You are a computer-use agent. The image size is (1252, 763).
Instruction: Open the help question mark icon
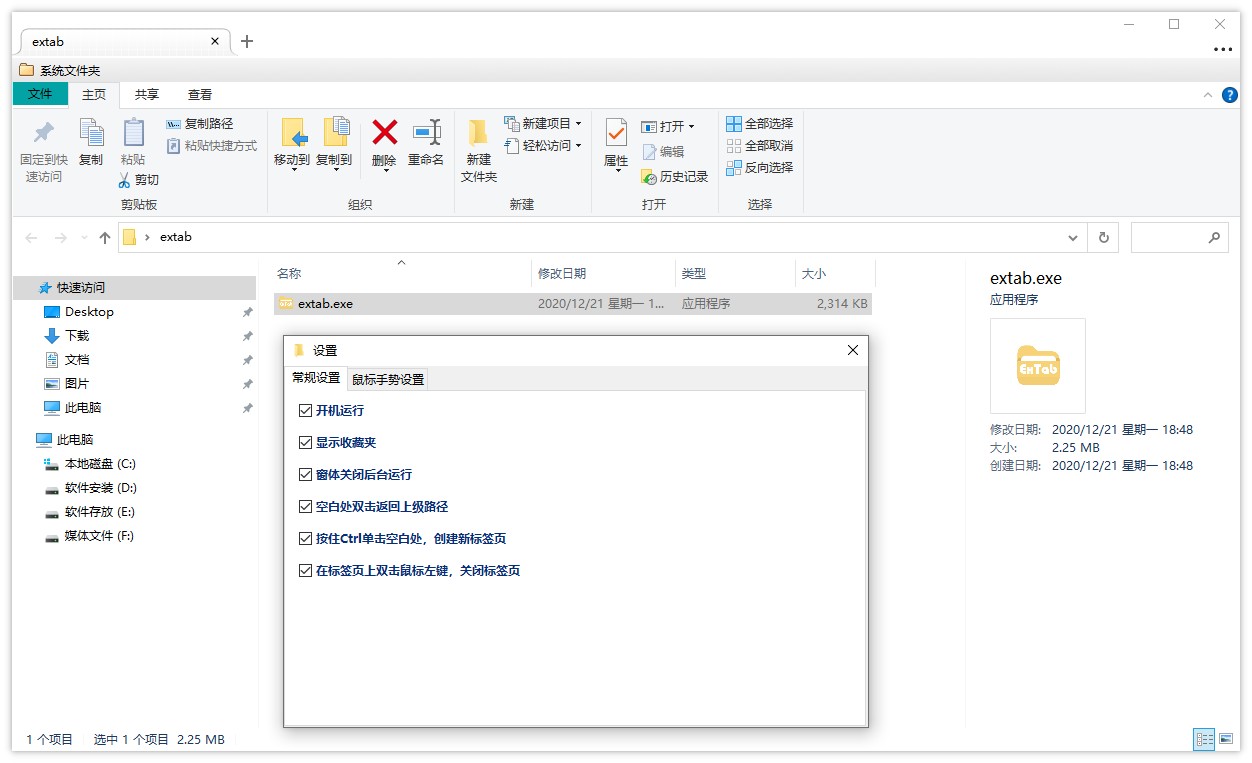pos(1231,94)
